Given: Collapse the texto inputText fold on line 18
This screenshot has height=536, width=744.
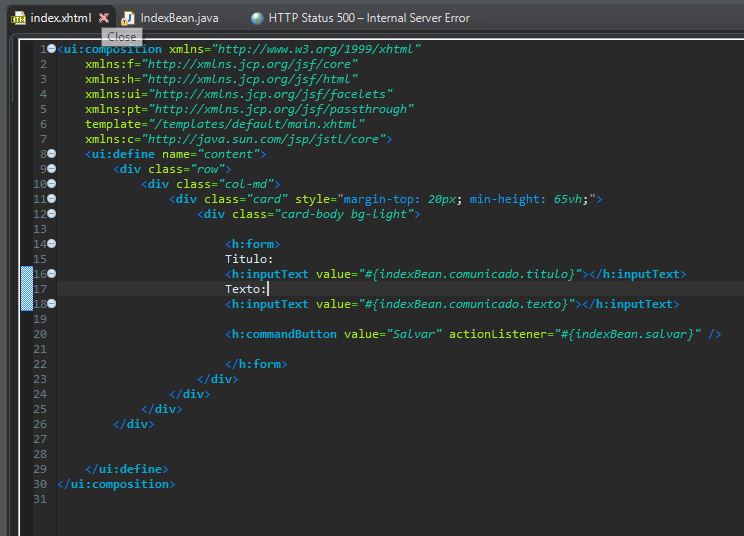Looking at the screenshot, I should tap(51, 303).
